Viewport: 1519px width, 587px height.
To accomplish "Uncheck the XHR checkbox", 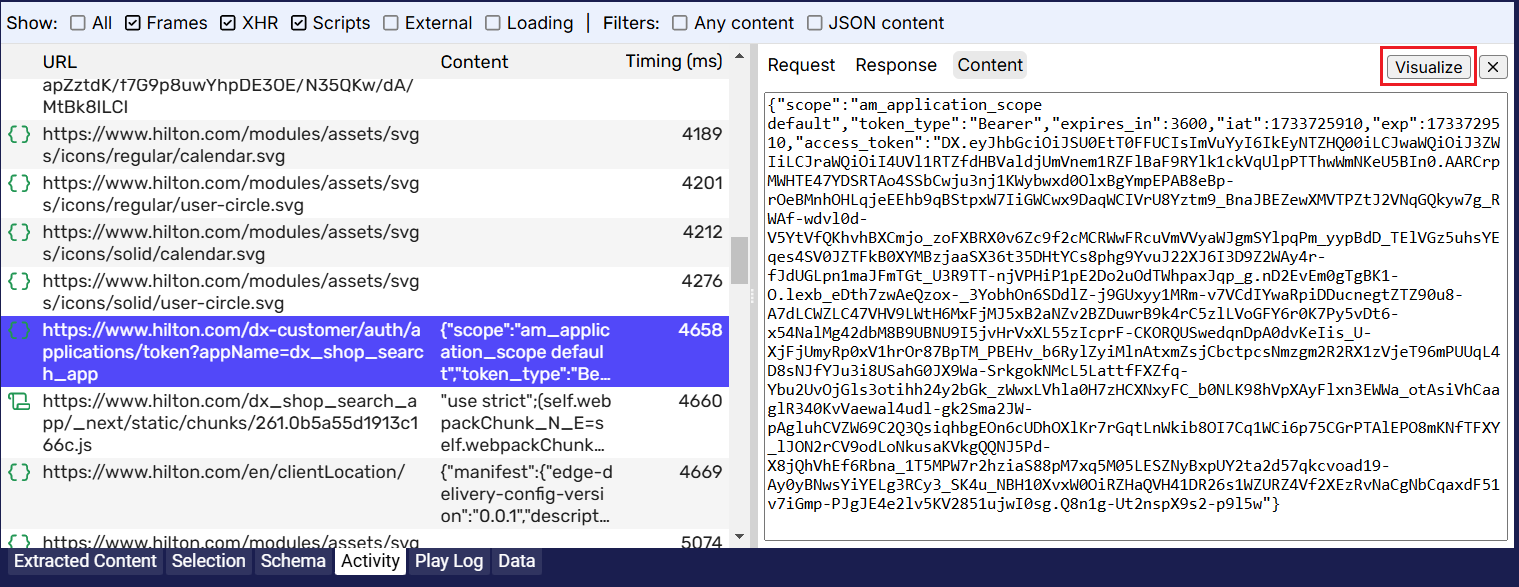I will [x=227, y=23].
